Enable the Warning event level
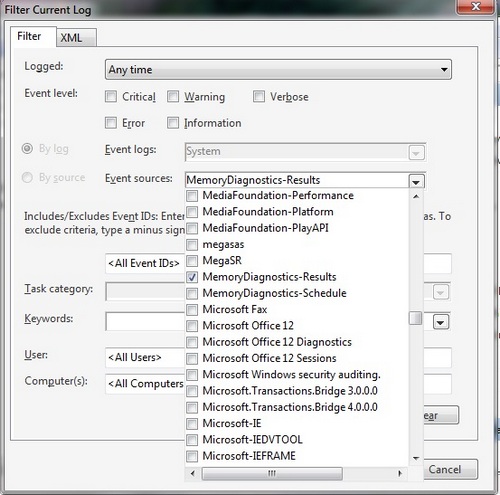The height and width of the screenshot is (495, 500). tap(173, 97)
